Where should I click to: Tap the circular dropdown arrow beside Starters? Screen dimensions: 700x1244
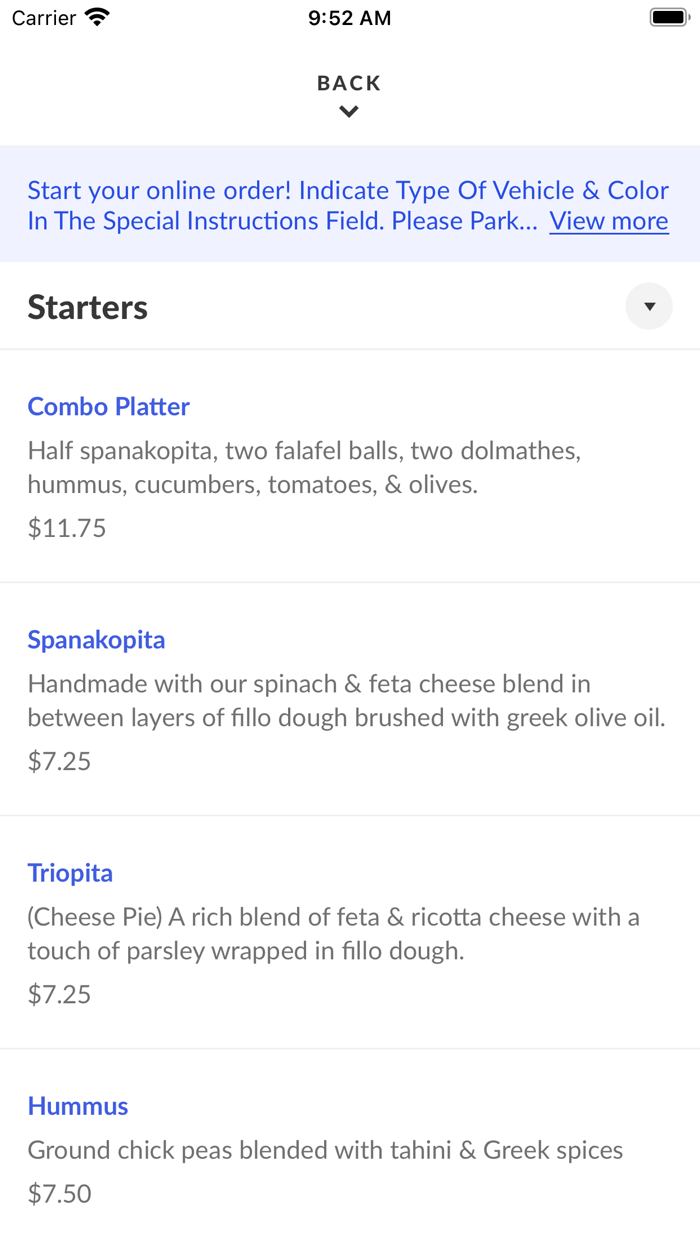click(x=649, y=306)
